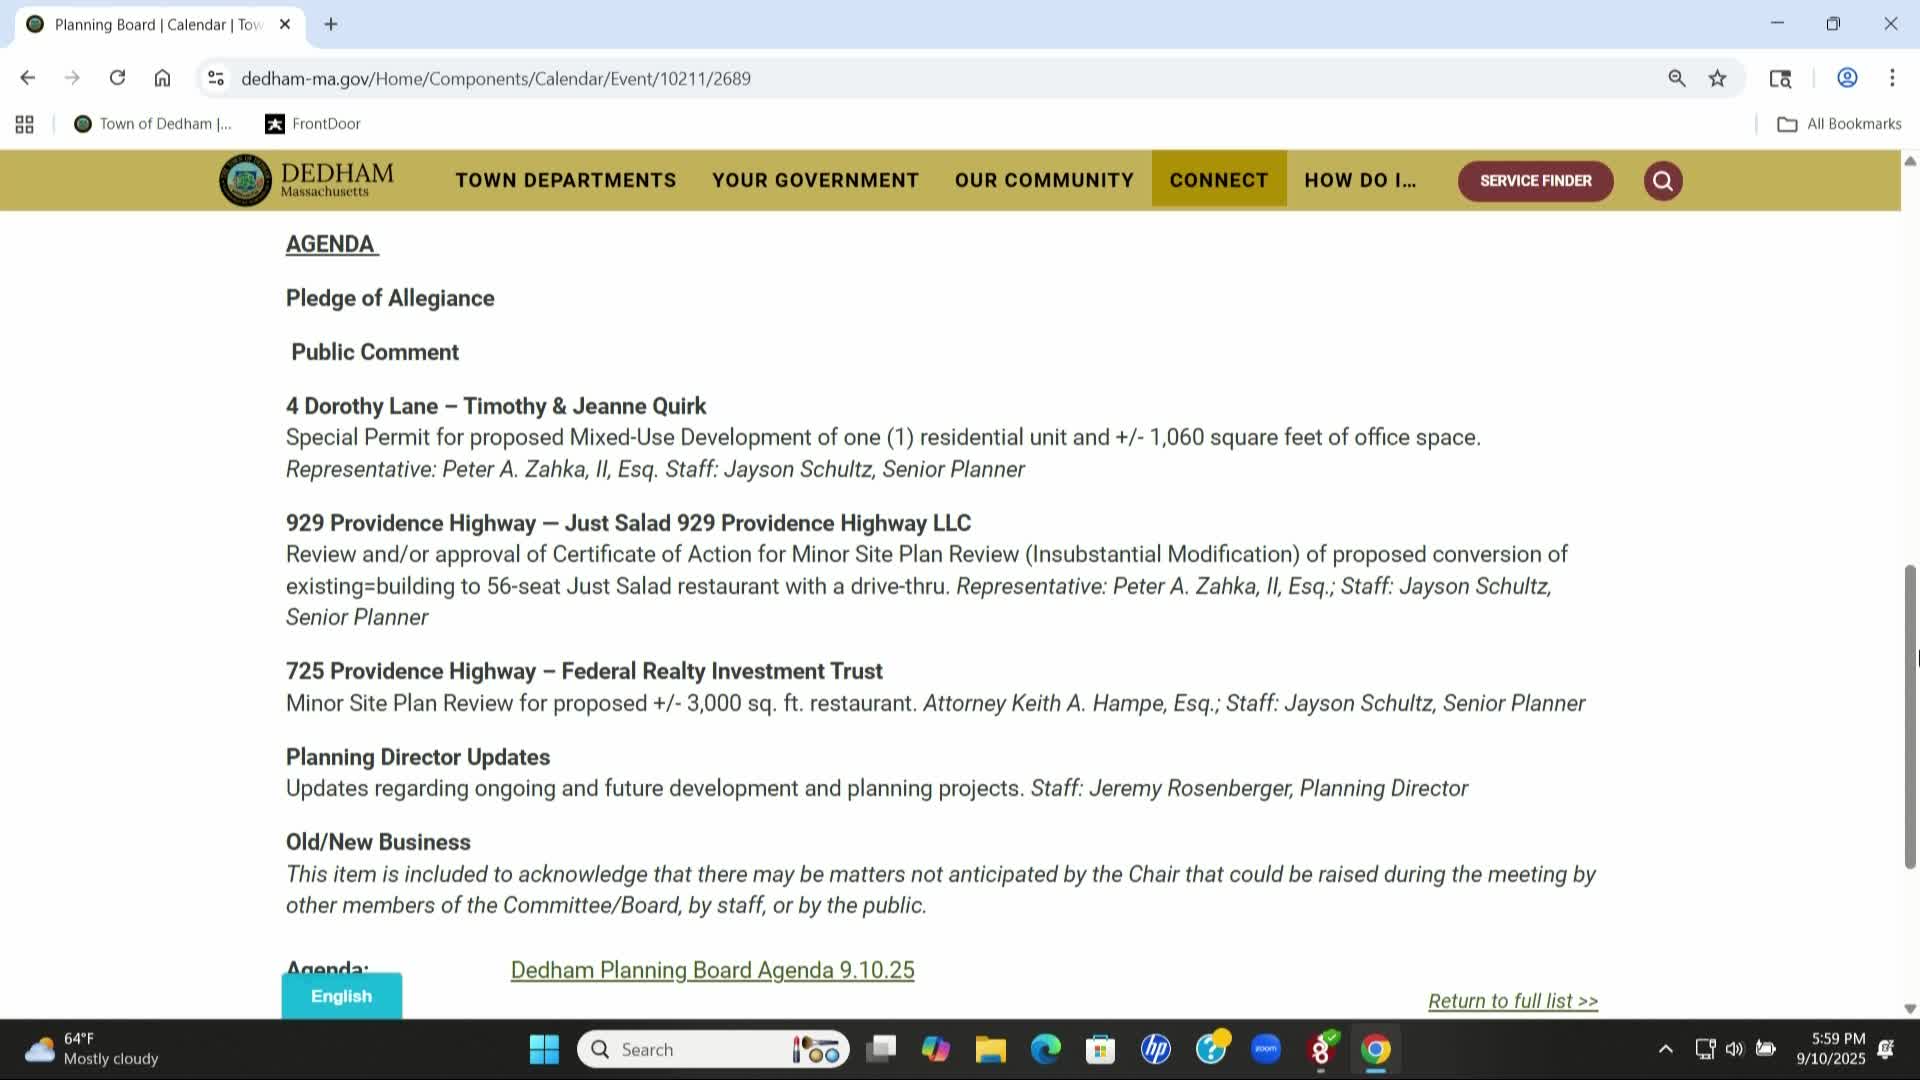Open Zoom from the taskbar
The width and height of the screenshot is (1920, 1080).
(x=1265, y=1049)
